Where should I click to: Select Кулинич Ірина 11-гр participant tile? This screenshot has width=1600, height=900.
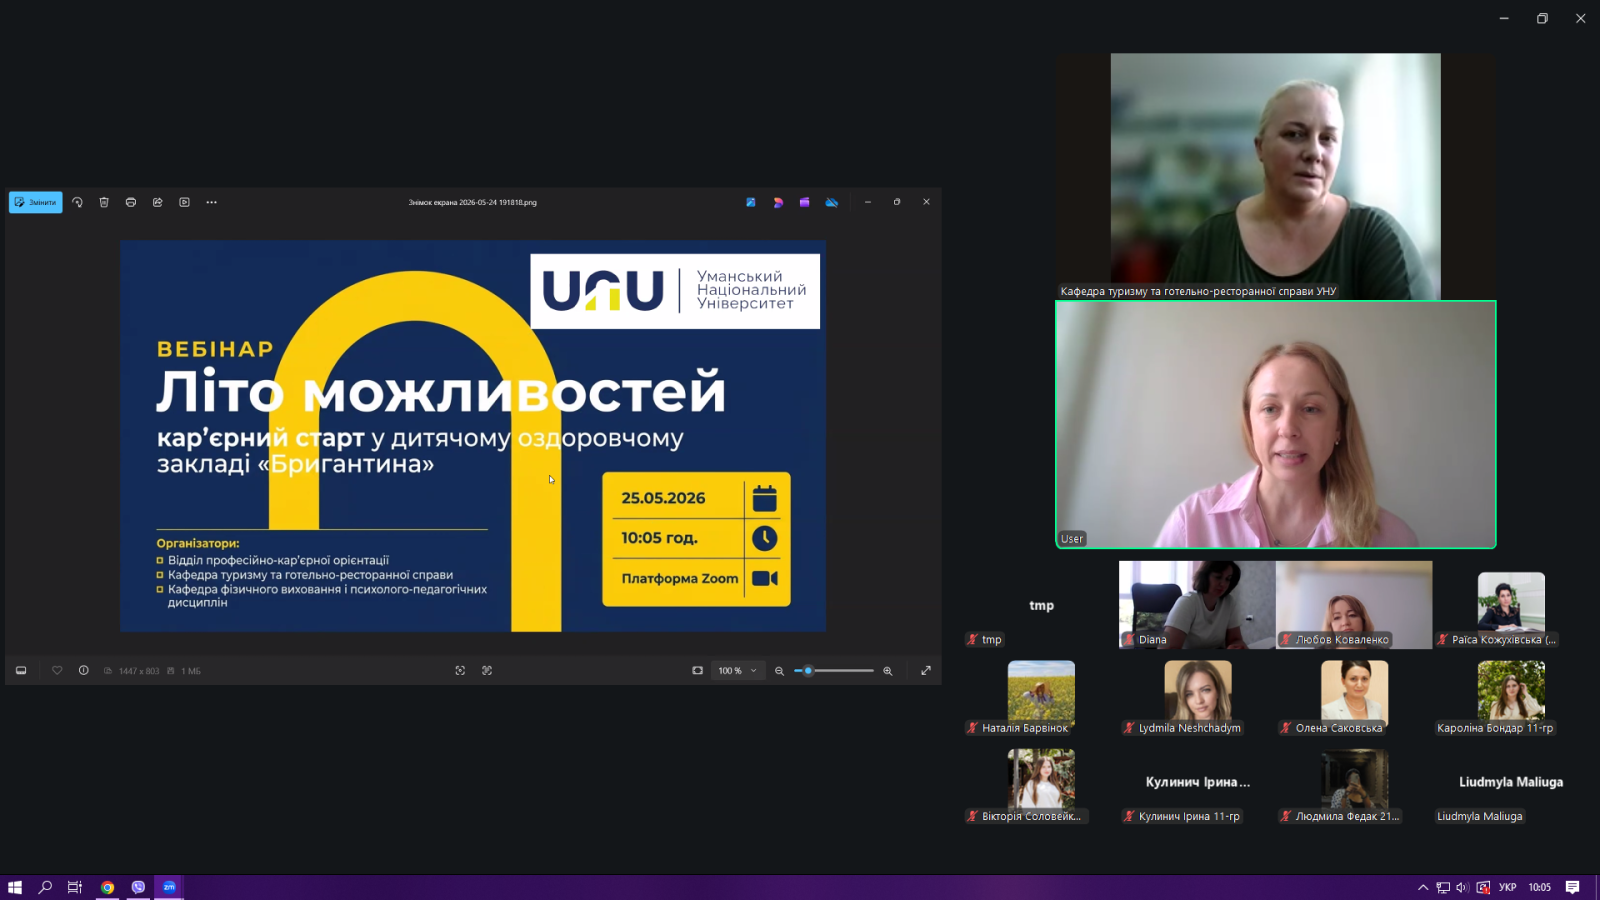(x=1198, y=784)
